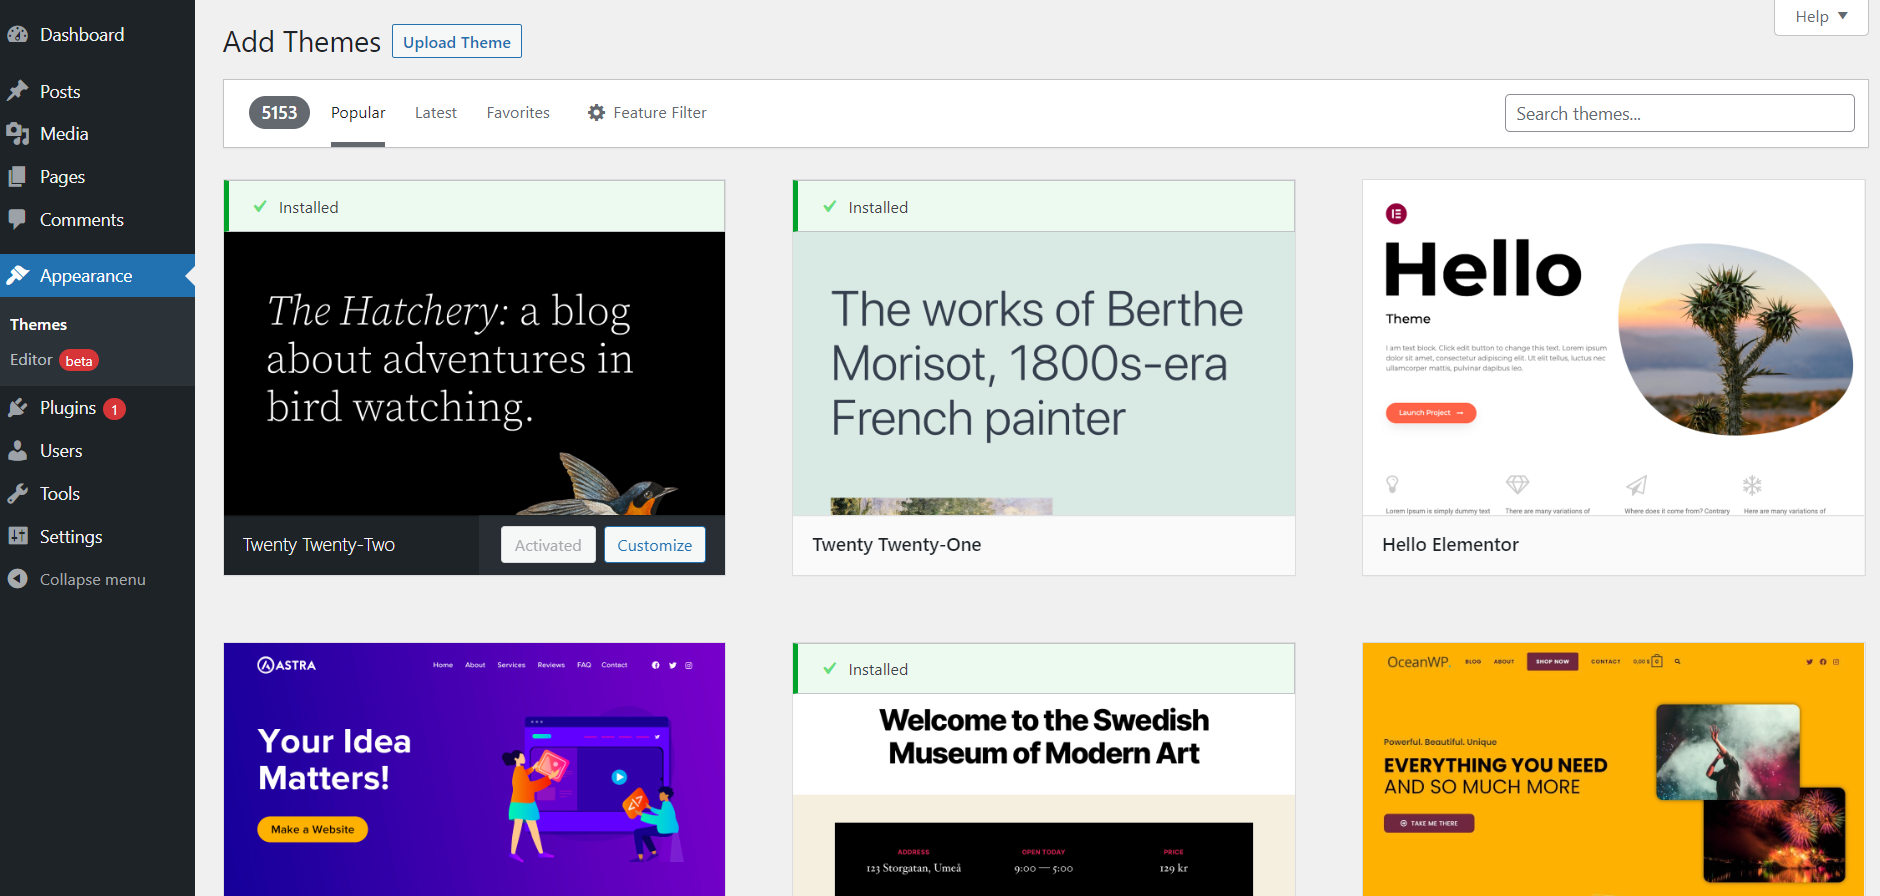This screenshot has width=1880, height=896.
Task: Click the Add Themes page heading
Action: (x=302, y=42)
